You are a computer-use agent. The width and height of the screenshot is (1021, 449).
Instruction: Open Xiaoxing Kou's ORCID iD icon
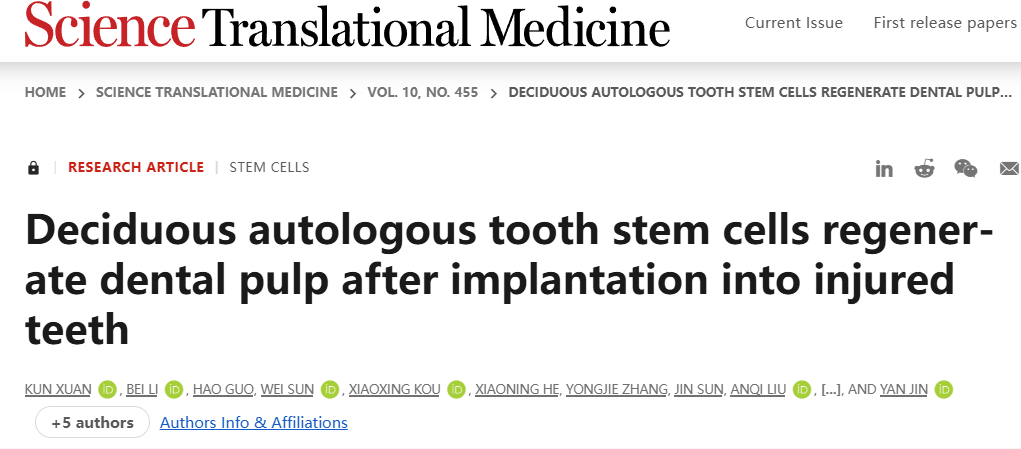(457, 389)
